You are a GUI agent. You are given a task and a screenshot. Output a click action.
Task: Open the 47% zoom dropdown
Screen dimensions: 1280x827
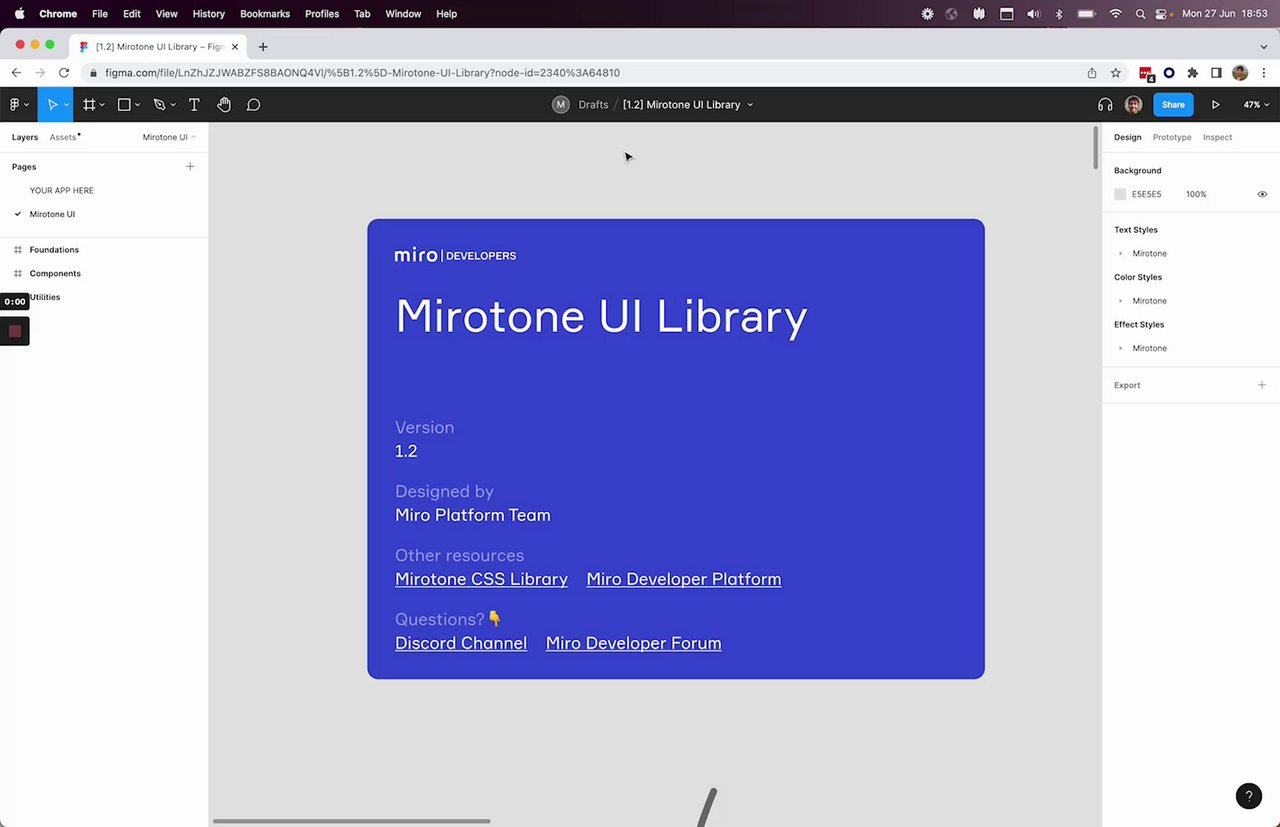(1256, 104)
